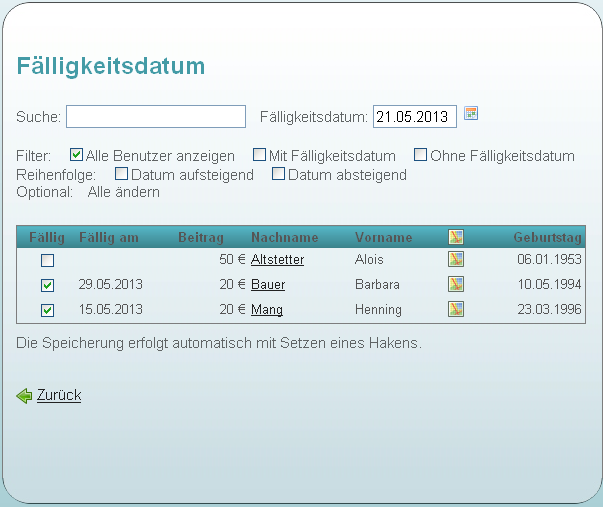Enable the Mit Fälligkeitsdatum filter
This screenshot has width=603, height=507.
[259, 155]
